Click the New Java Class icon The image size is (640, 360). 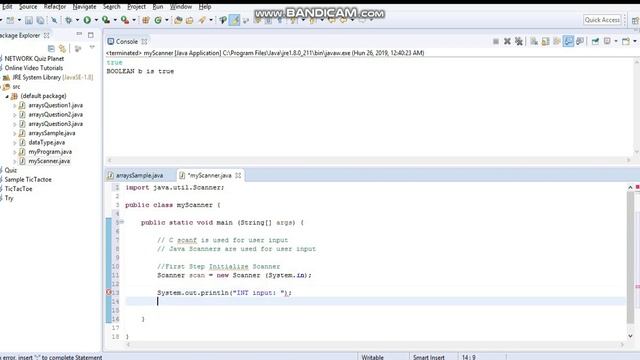158,20
